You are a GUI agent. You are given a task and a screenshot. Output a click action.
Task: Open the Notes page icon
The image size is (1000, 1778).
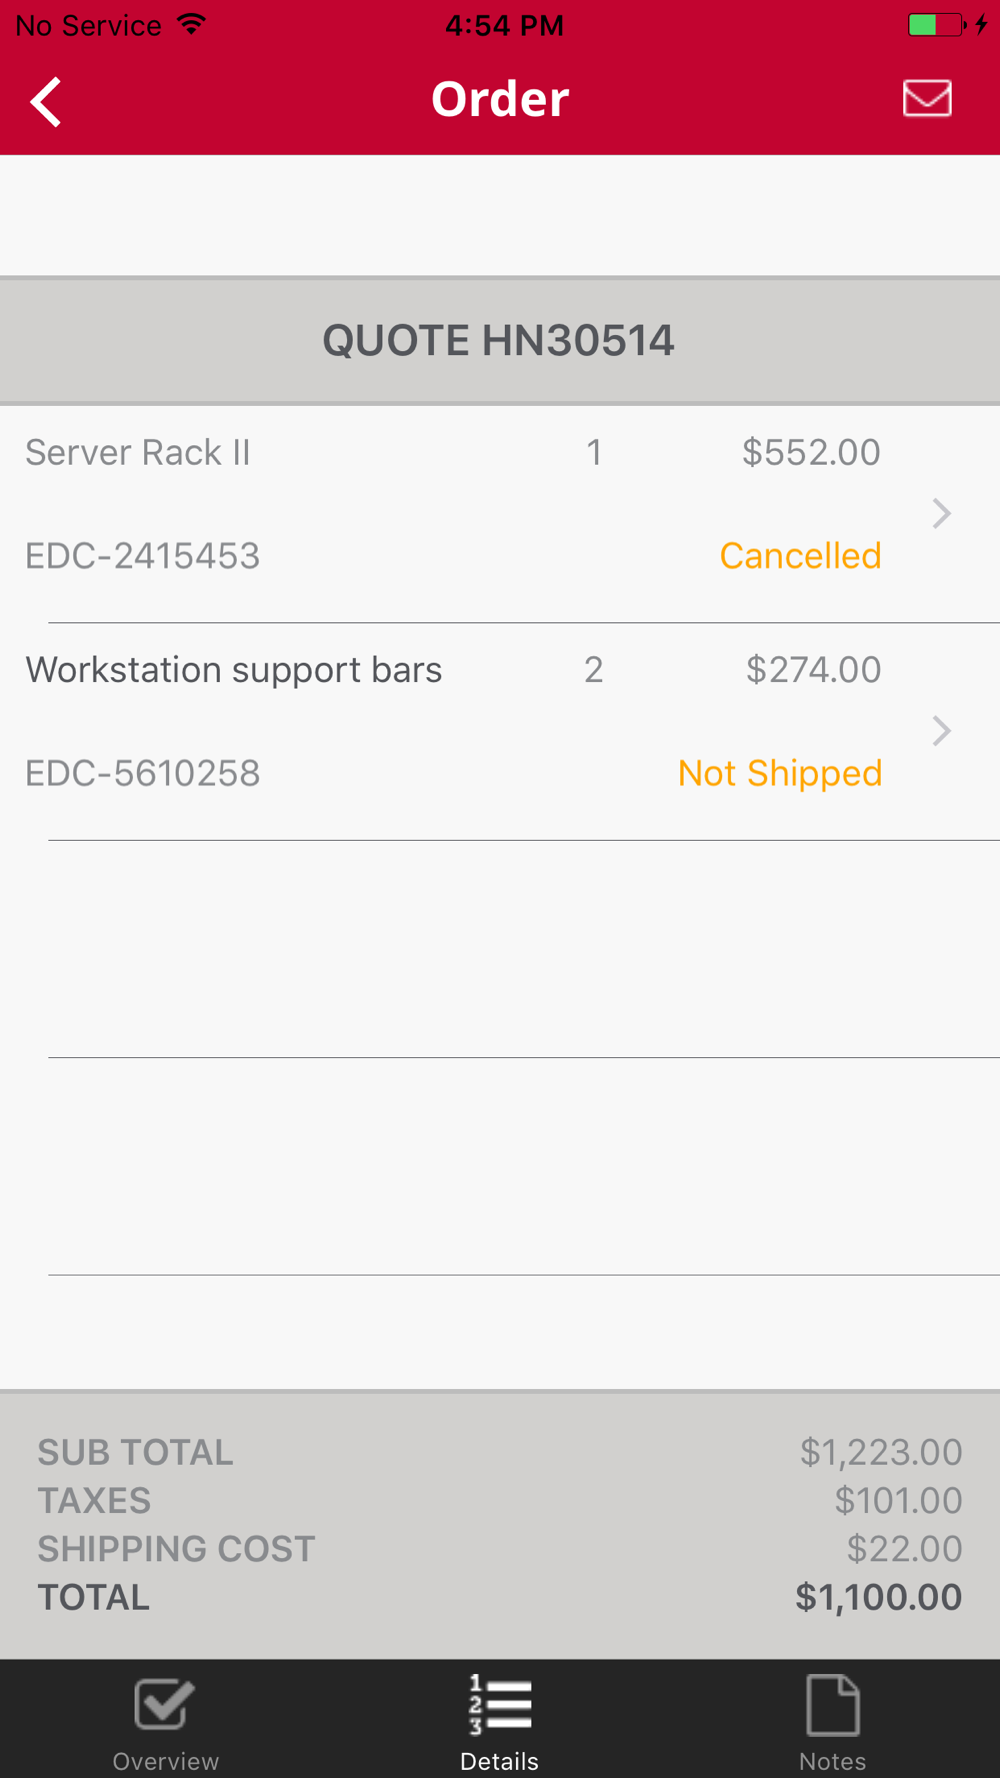coord(833,1704)
